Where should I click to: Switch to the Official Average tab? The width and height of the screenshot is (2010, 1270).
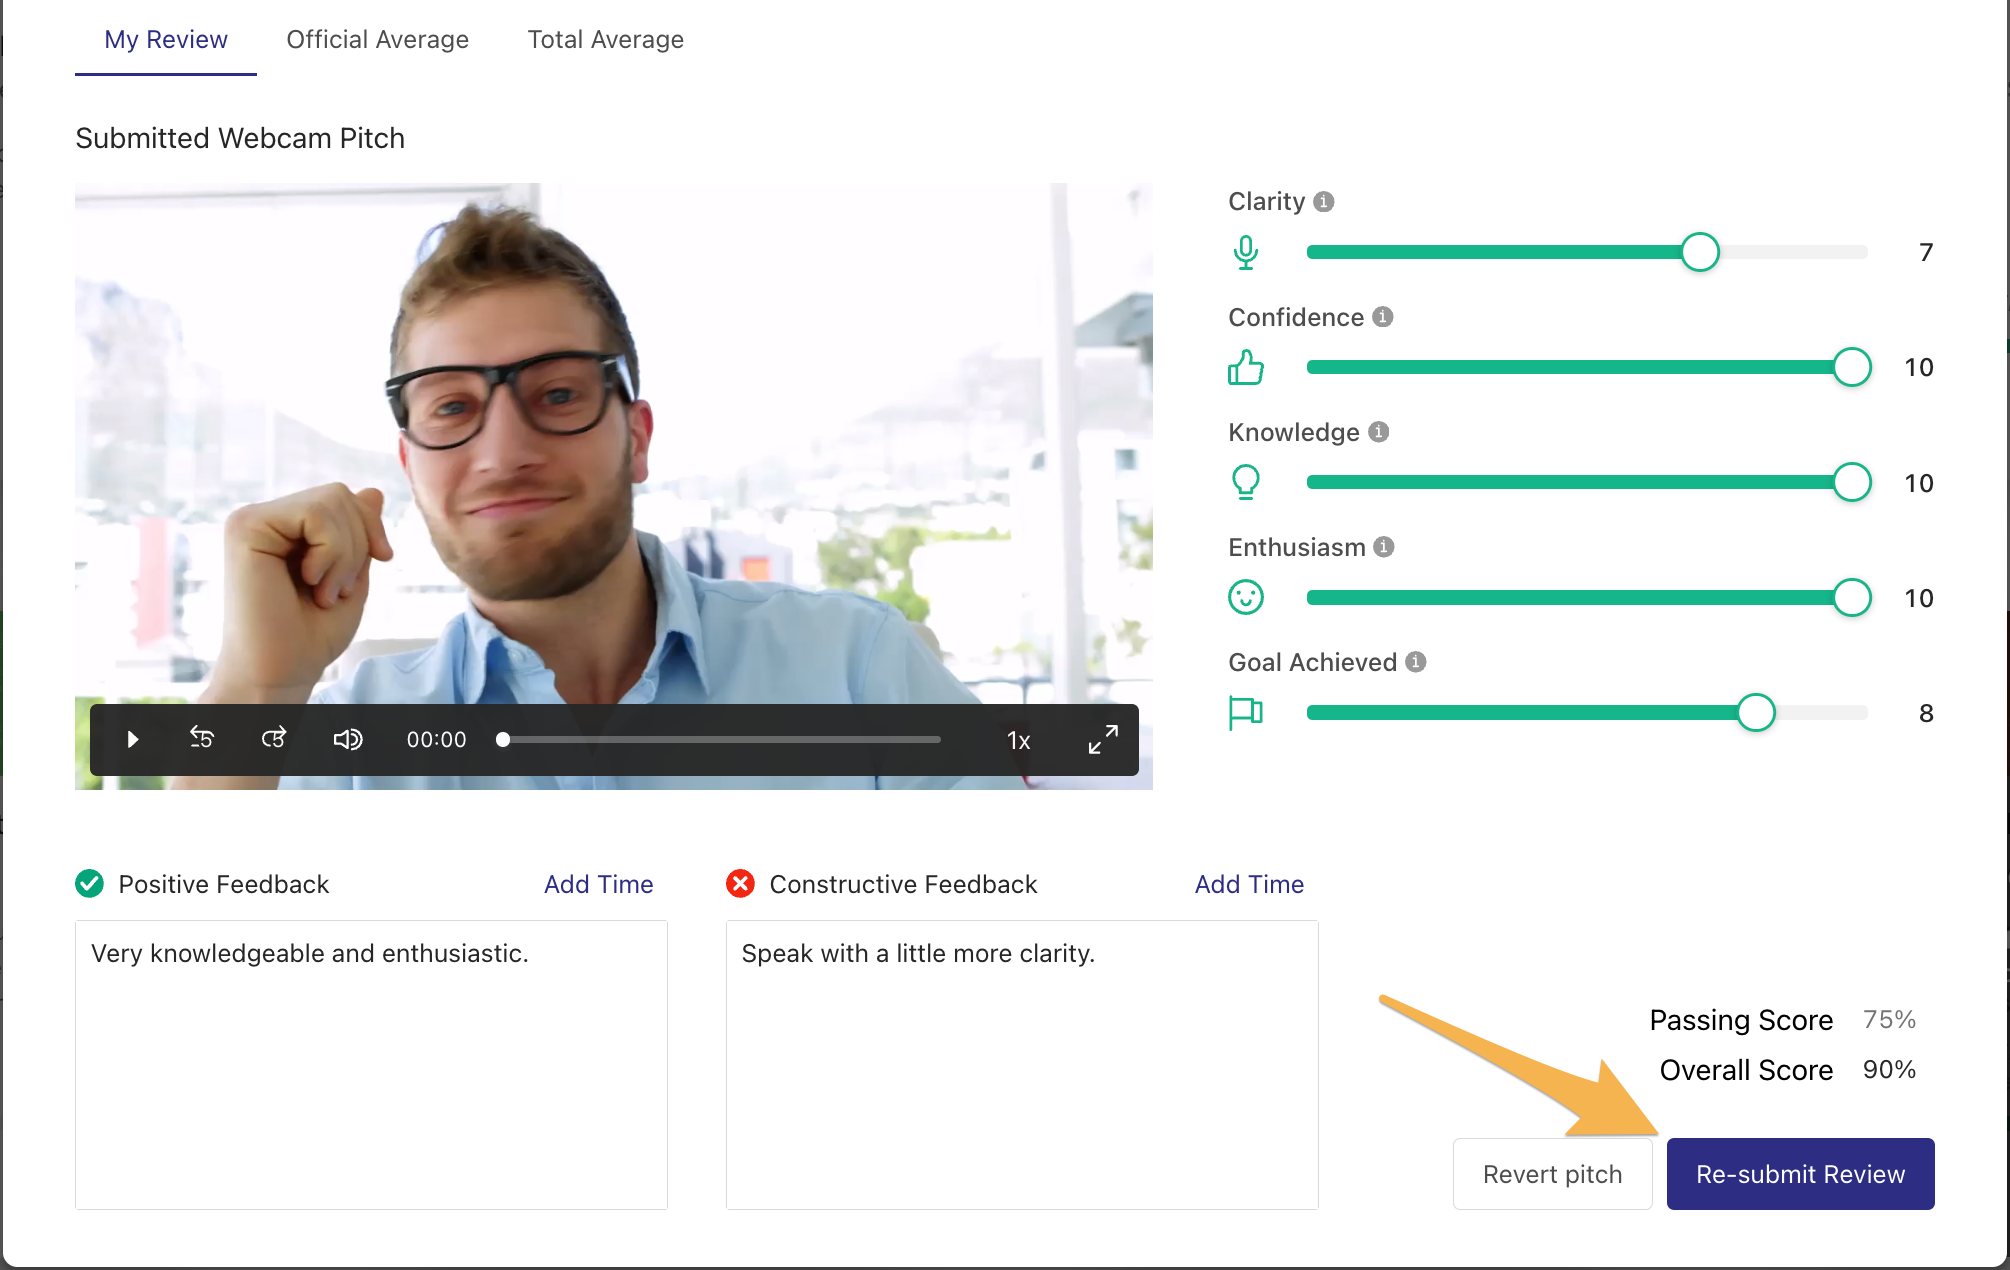(378, 40)
